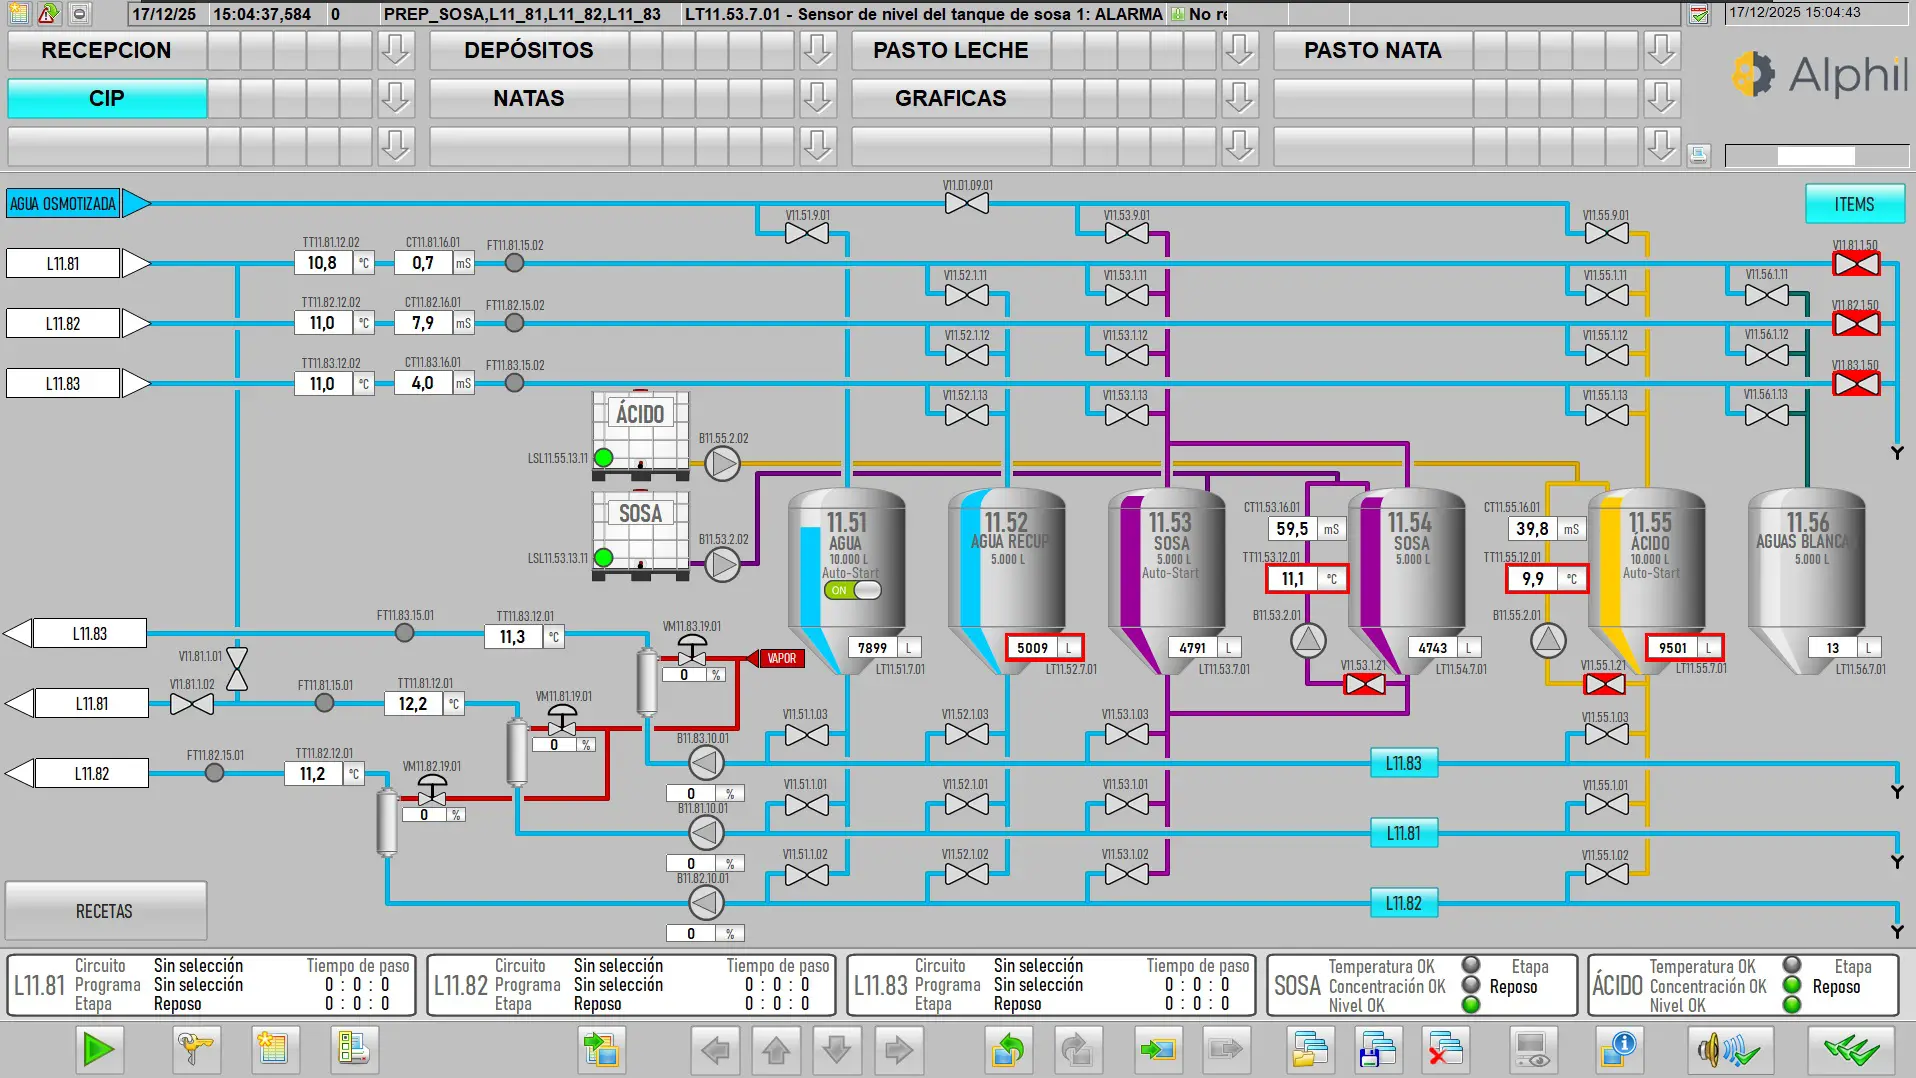The height and width of the screenshot is (1078, 1916).
Task: Click the green double checkmark icon
Action: point(1850,1050)
